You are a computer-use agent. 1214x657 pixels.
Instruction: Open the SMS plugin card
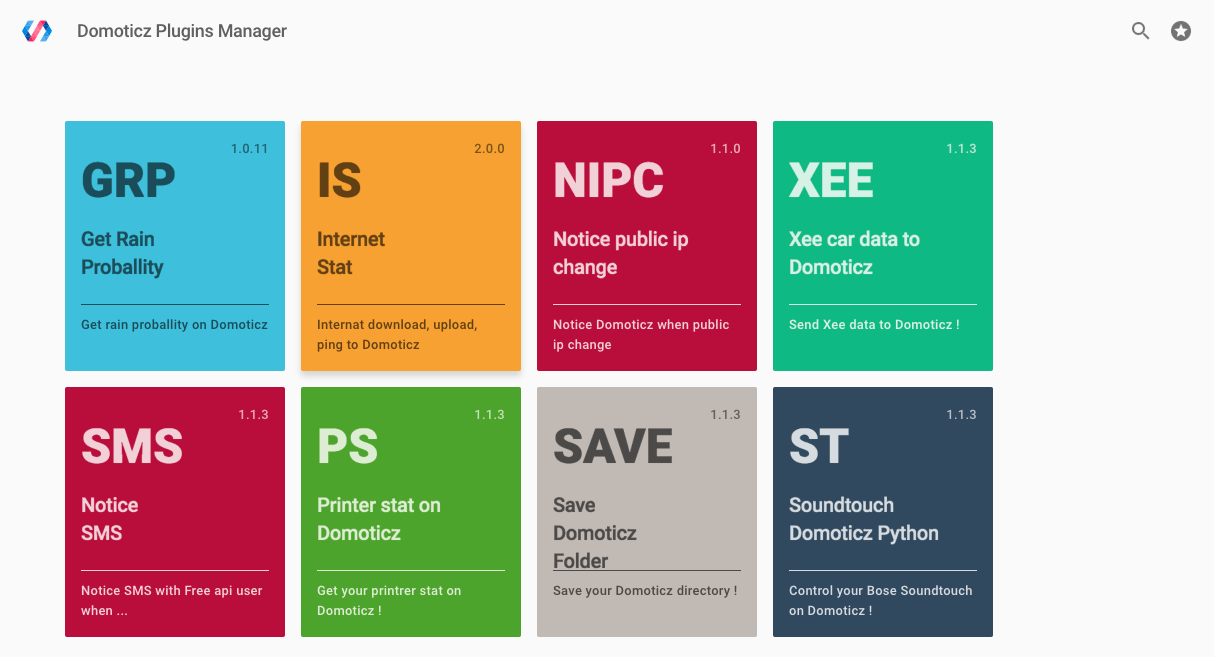[x=175, y=512]
